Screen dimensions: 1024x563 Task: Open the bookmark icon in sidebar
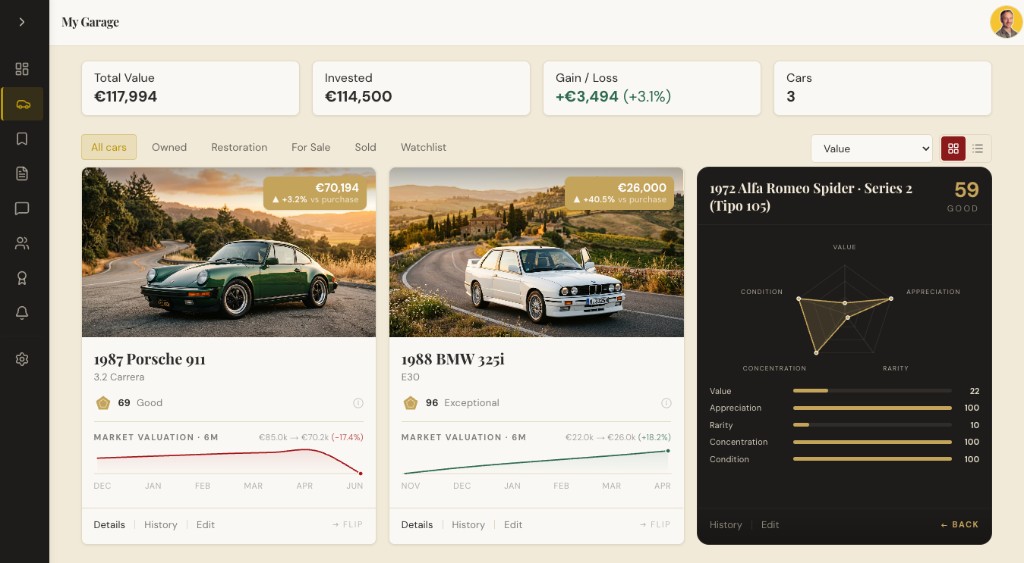[x=22, y=138]
